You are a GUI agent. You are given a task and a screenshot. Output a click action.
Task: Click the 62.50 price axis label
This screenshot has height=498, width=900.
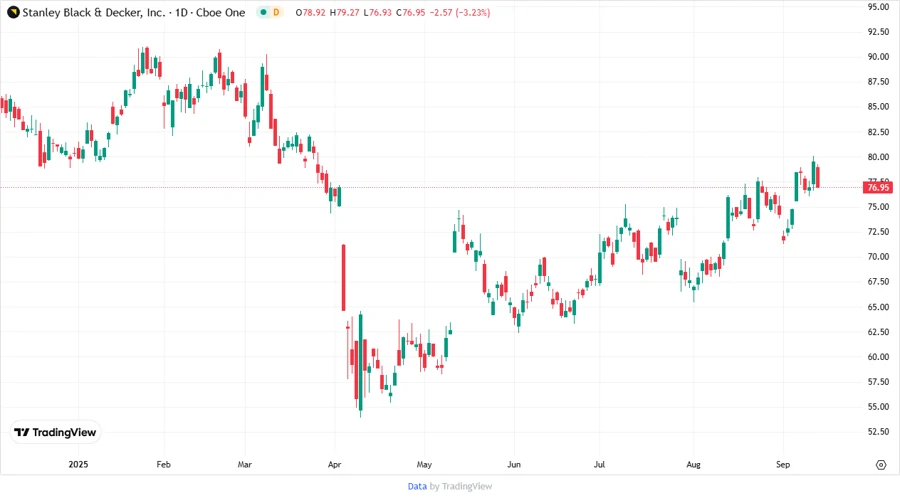(878, 332)
